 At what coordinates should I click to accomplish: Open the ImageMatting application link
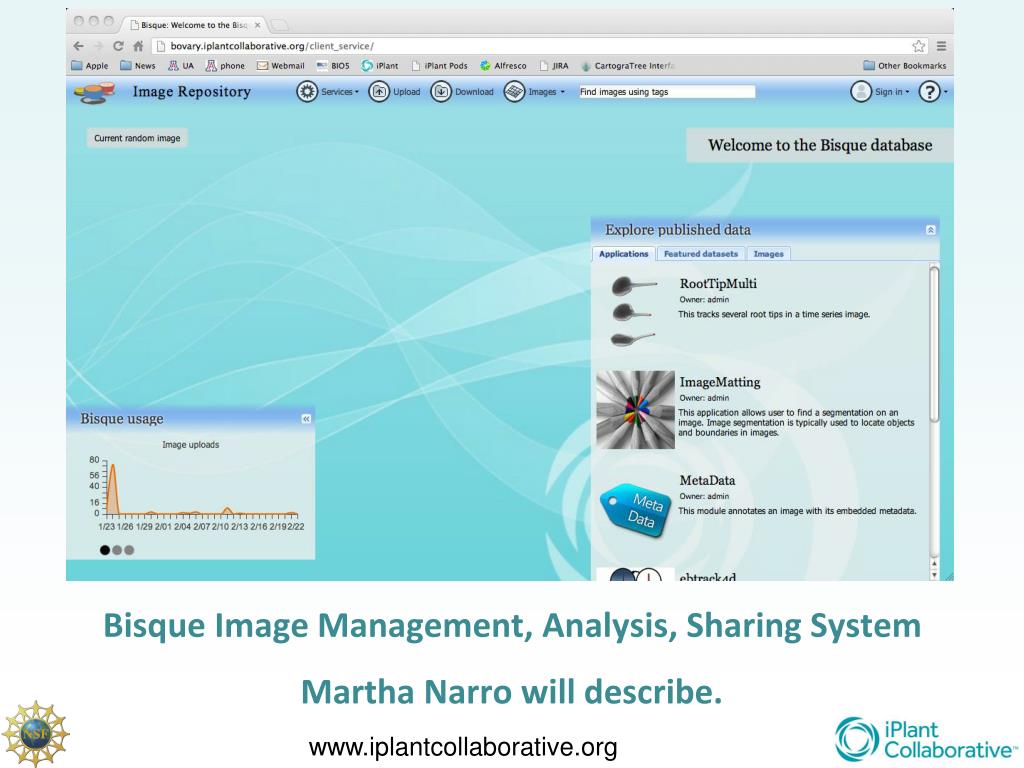click(720, 382)
